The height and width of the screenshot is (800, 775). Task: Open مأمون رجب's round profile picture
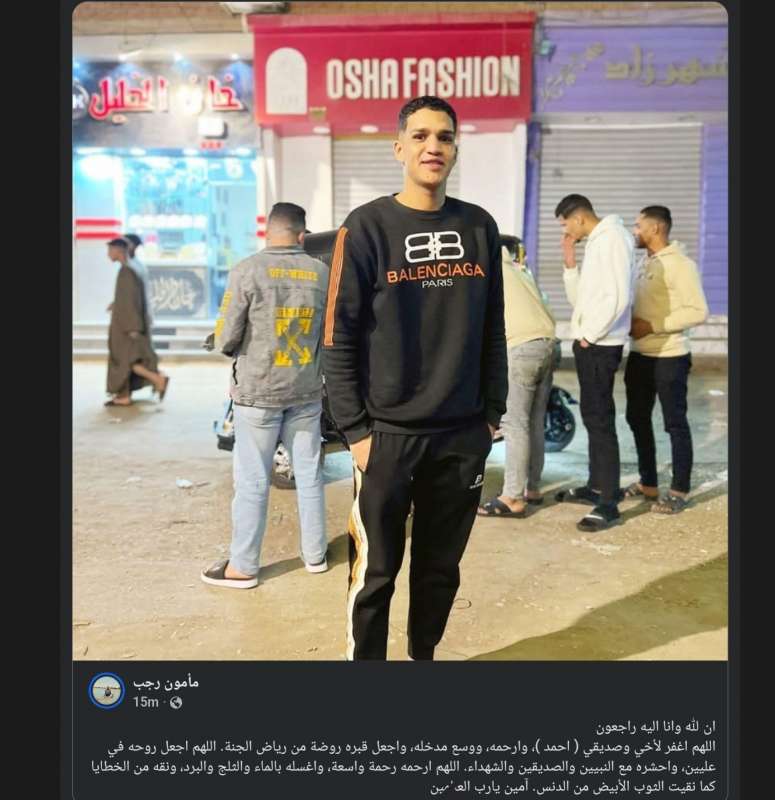coord(106,691)
